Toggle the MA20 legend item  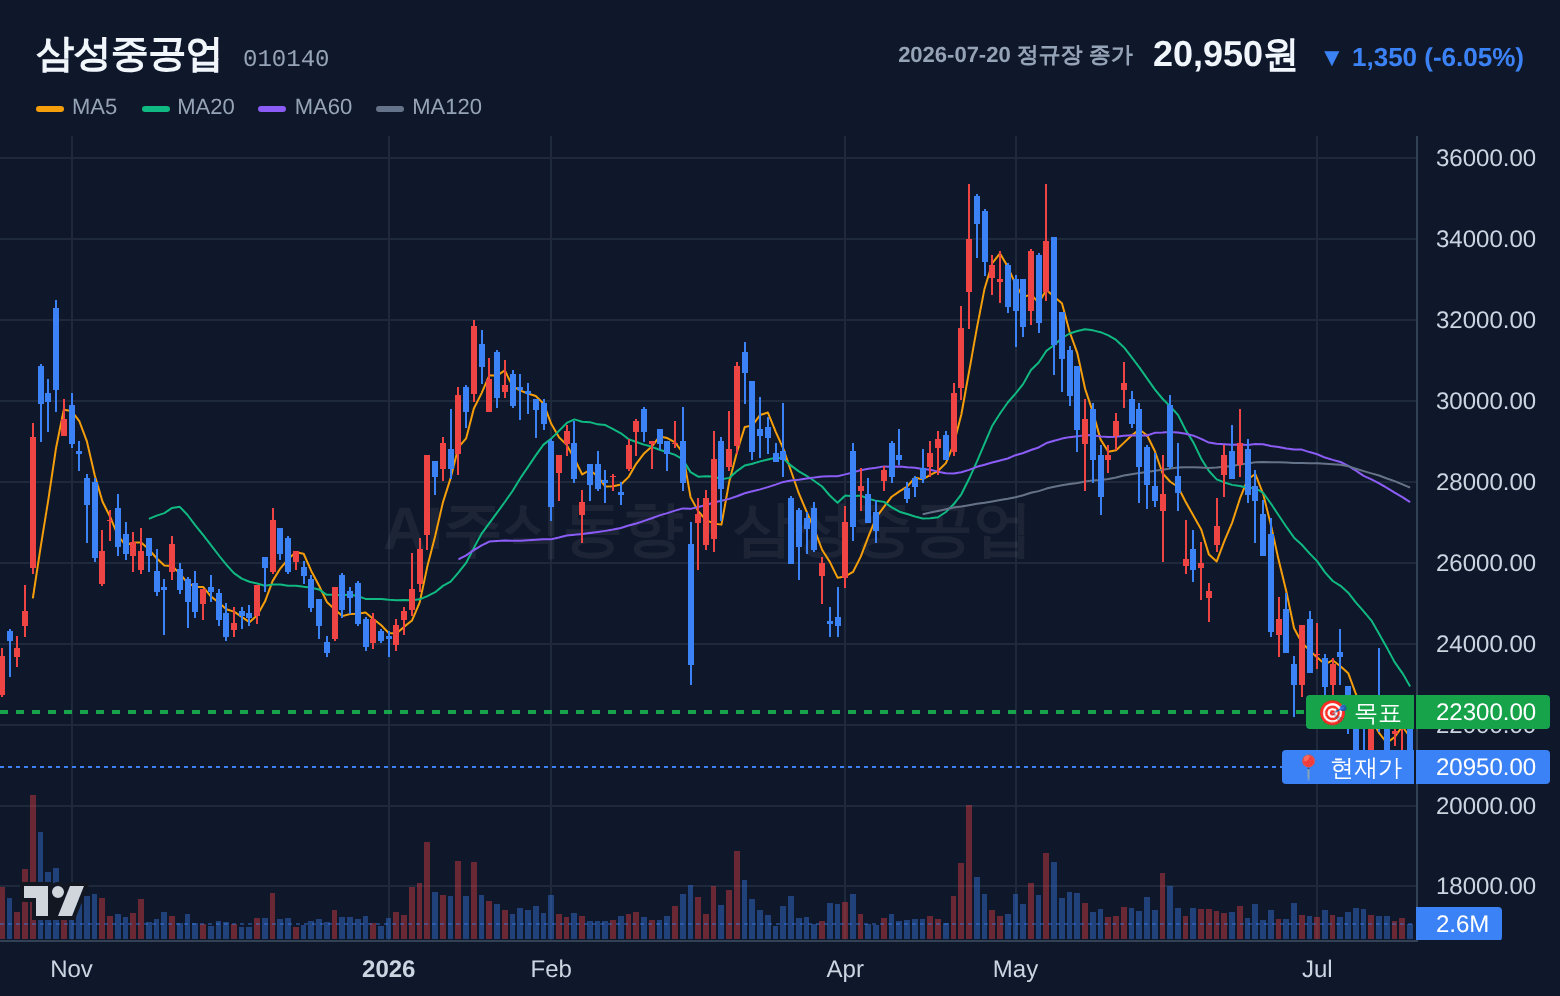(188, 107)
